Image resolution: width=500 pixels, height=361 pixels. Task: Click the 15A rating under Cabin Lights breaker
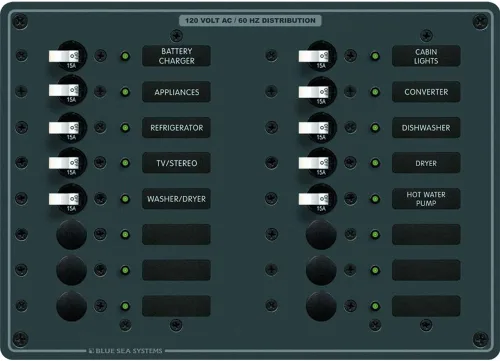point(321,66)
